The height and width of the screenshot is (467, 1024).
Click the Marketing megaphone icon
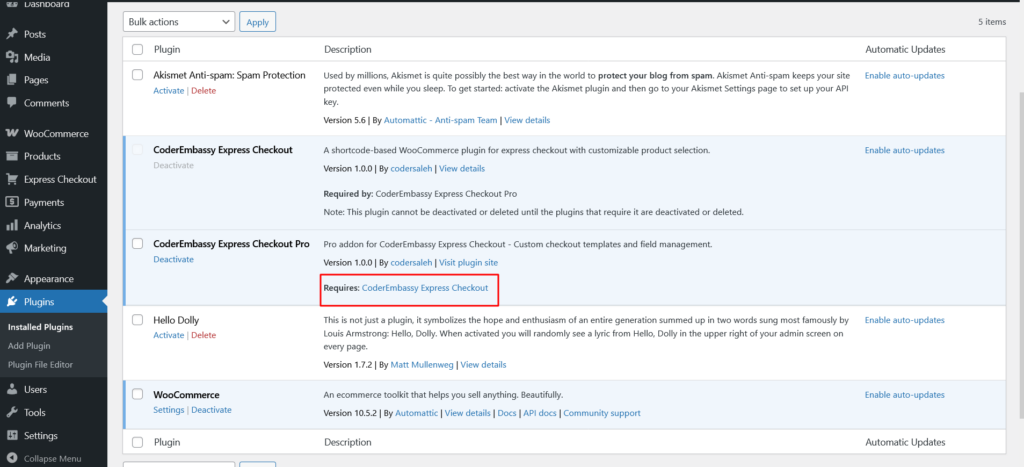pyautogui.click(x=12, y=248)
